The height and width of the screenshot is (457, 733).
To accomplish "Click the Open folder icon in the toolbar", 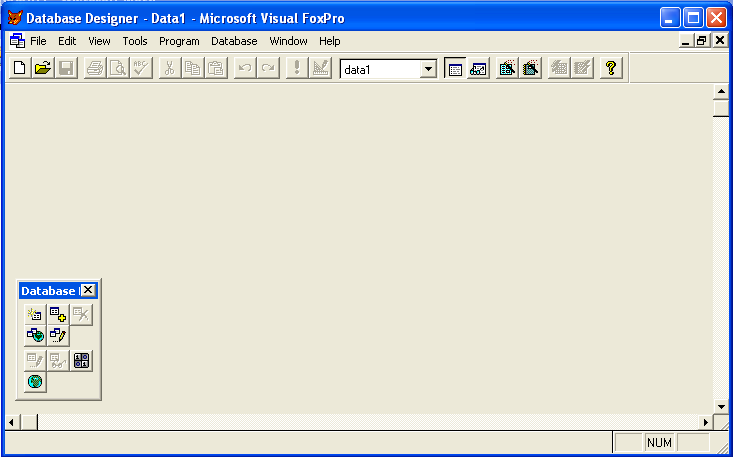I will coord(43,69).
